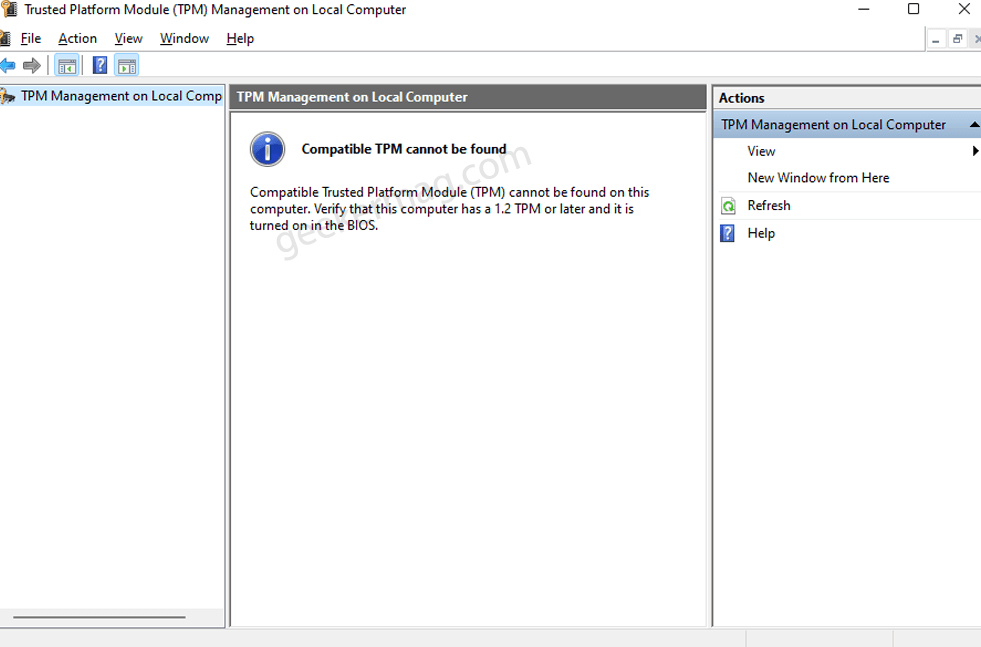The image size is (981, 647).
Task: Click the console tree horizontal scrollbar
Action: 99,617
